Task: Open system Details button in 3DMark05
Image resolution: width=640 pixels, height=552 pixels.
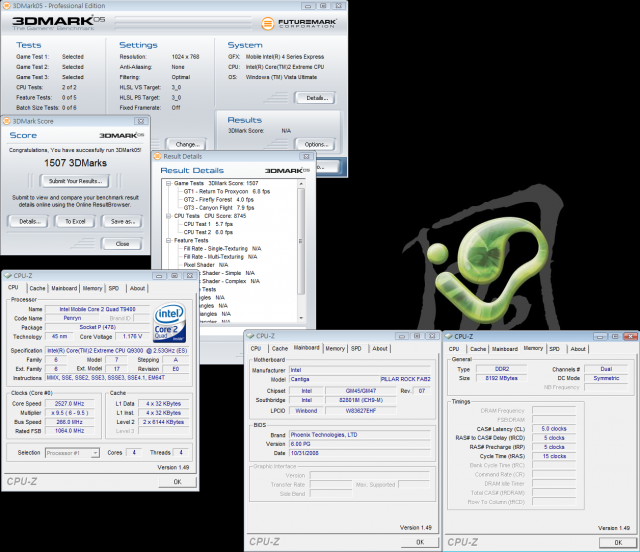Action: point(316,98)
